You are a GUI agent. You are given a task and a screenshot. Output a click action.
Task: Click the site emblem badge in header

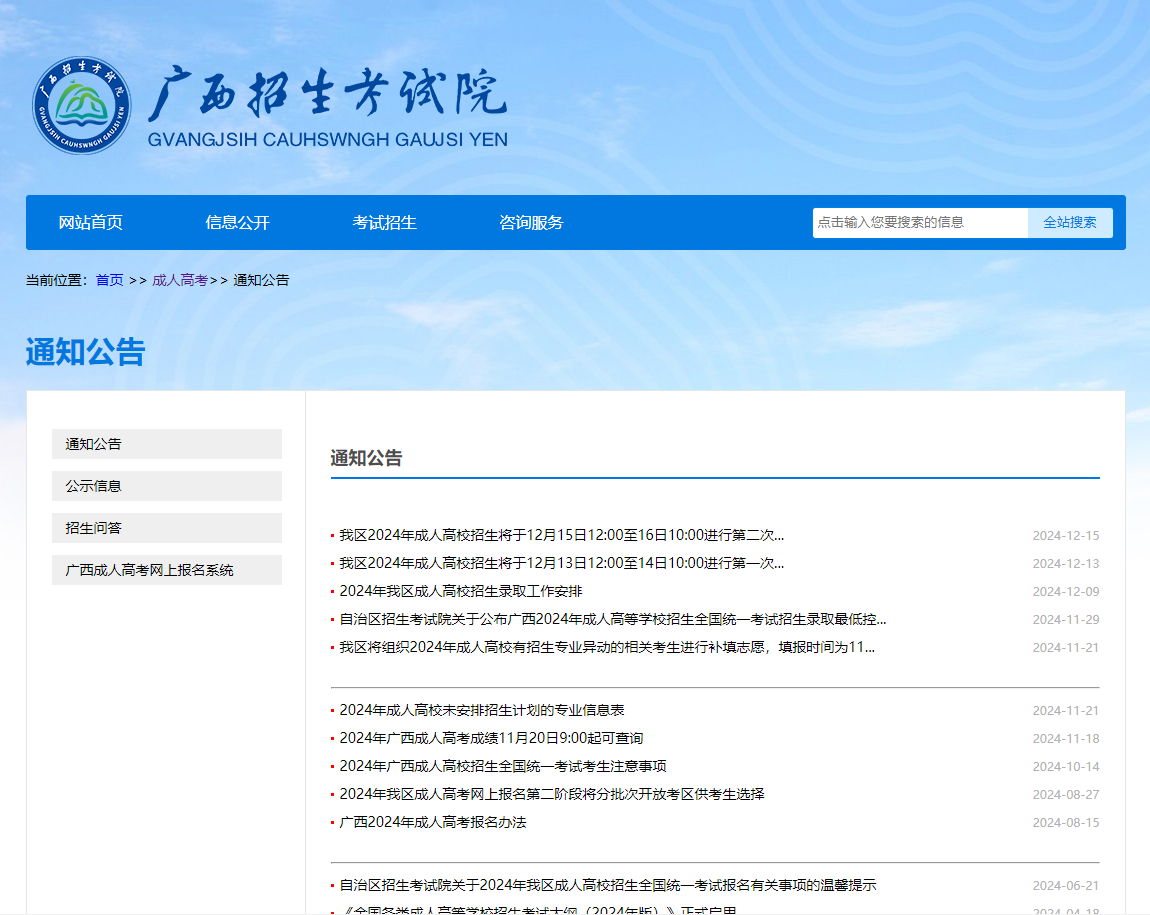tap(85, 103)
